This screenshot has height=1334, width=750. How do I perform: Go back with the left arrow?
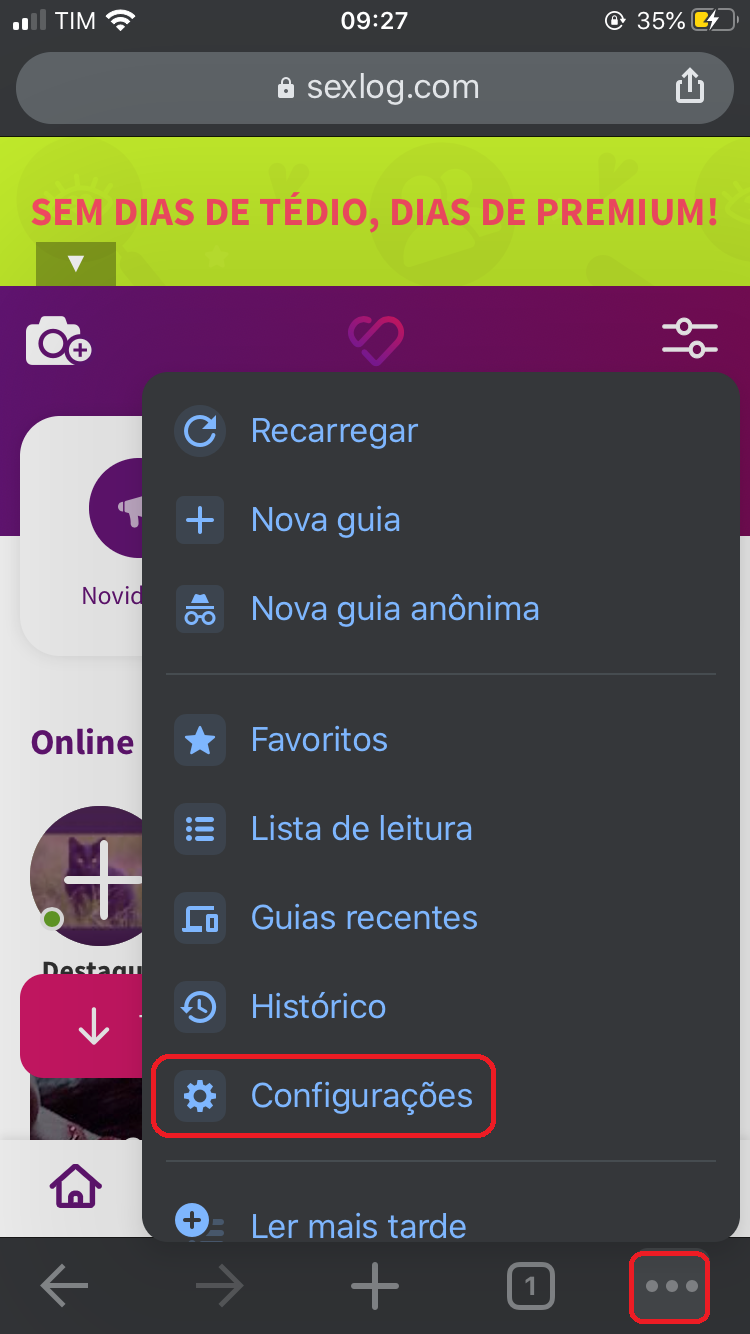pos(64,1286)
